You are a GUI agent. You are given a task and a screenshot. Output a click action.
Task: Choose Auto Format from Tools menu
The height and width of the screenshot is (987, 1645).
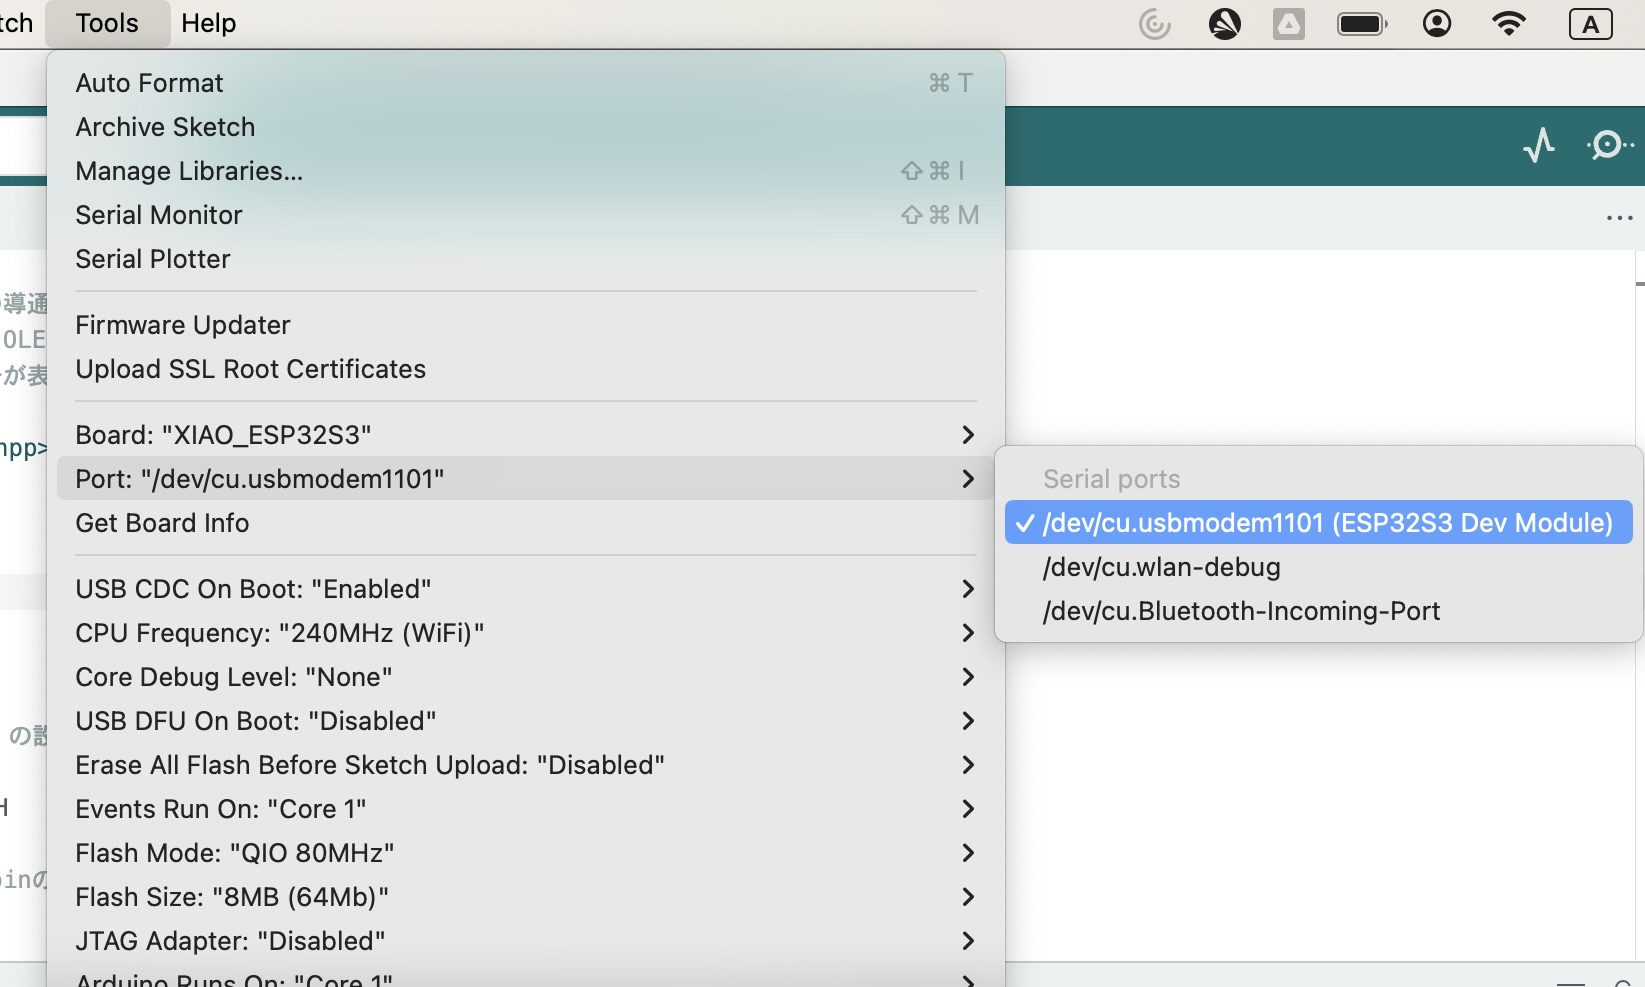pos(526,83)
